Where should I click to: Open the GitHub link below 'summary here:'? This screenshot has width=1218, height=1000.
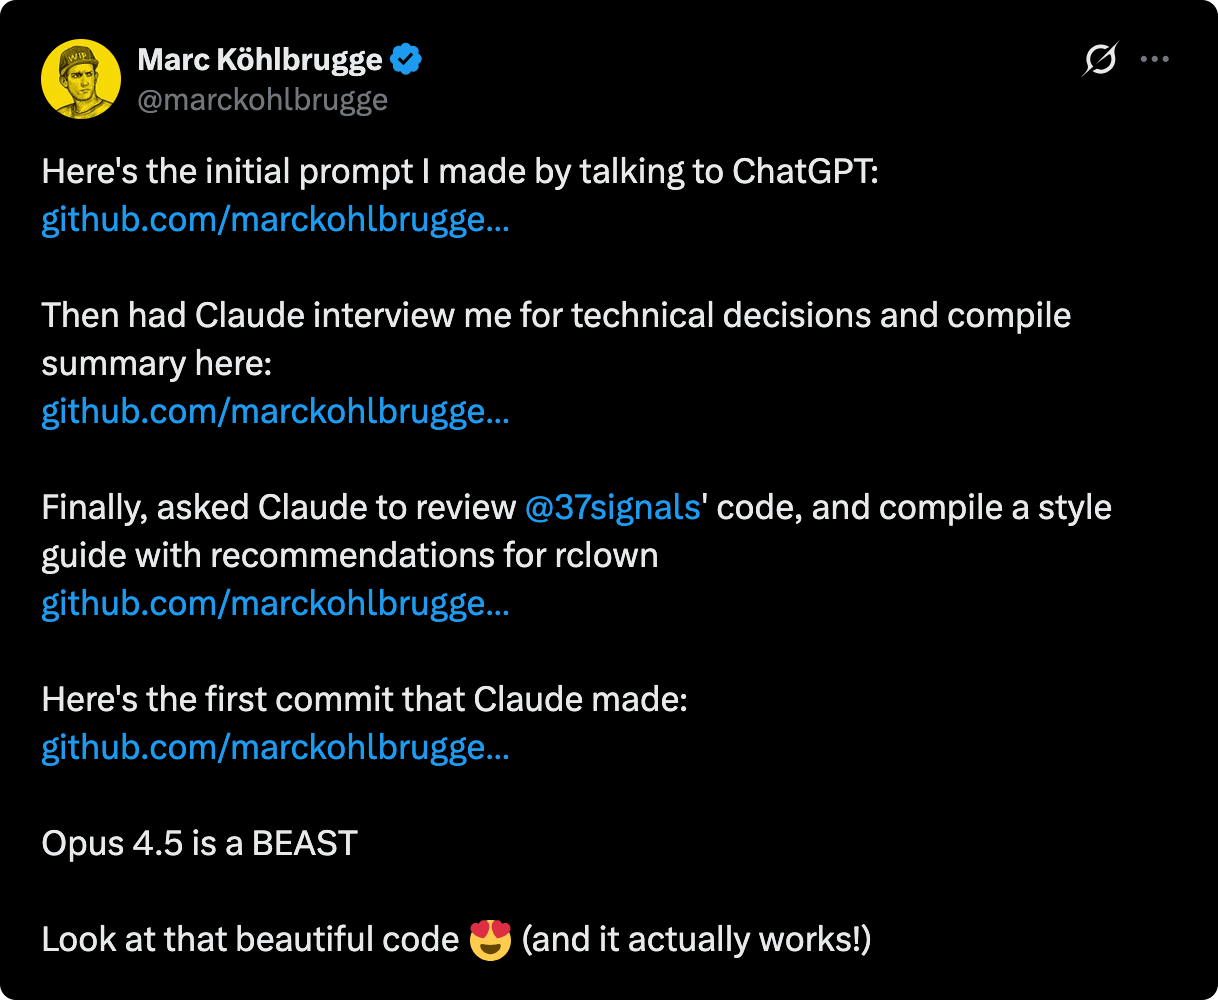coord(275,412)
